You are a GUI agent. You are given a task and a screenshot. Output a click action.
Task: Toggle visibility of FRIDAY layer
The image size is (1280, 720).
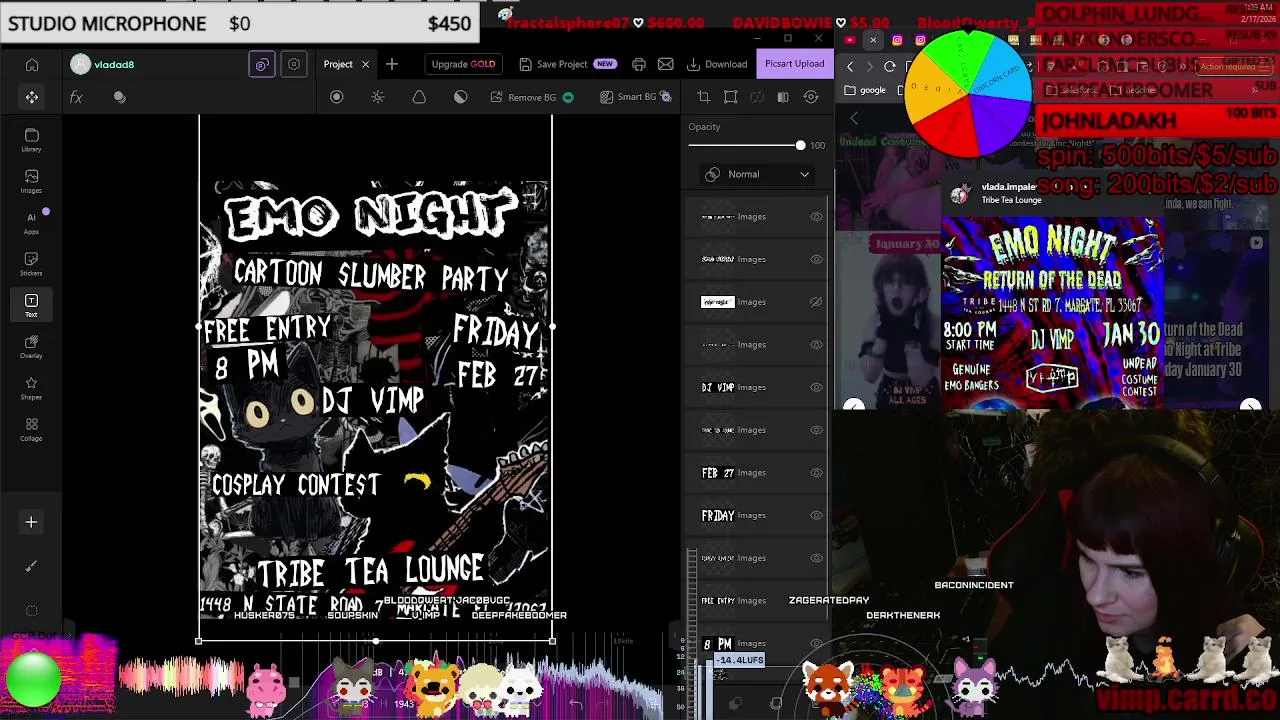[x=816, y=516]
